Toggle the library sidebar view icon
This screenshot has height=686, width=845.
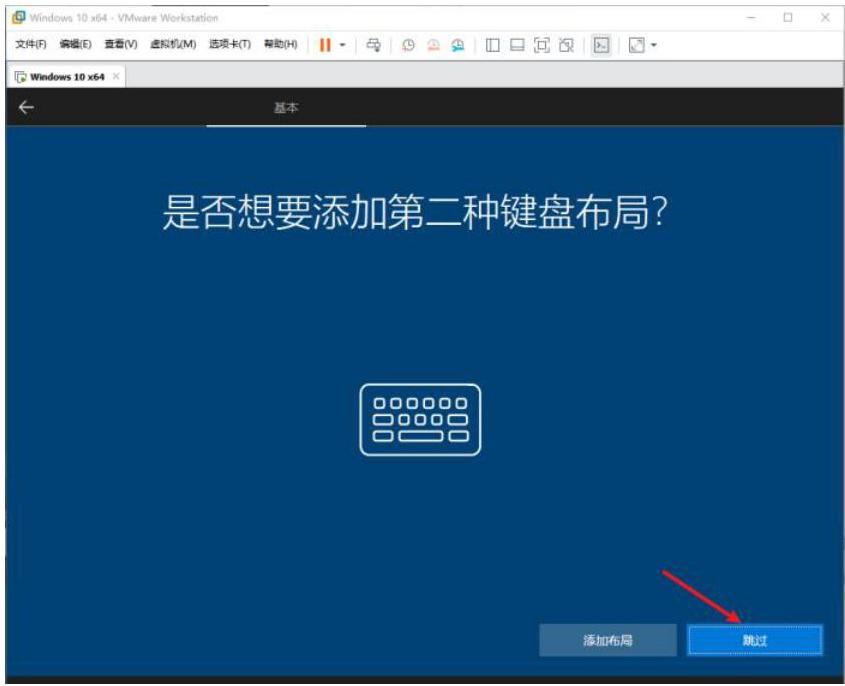point(492,45)
